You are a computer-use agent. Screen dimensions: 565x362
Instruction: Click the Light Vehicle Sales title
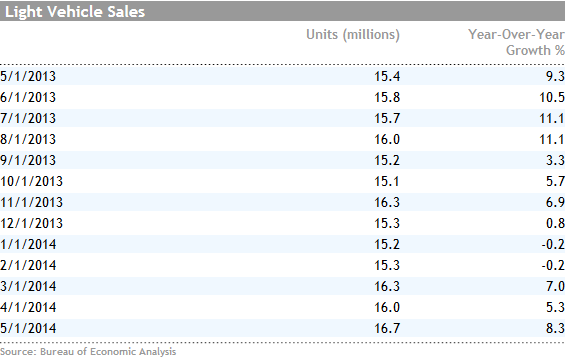coord(75,12)
